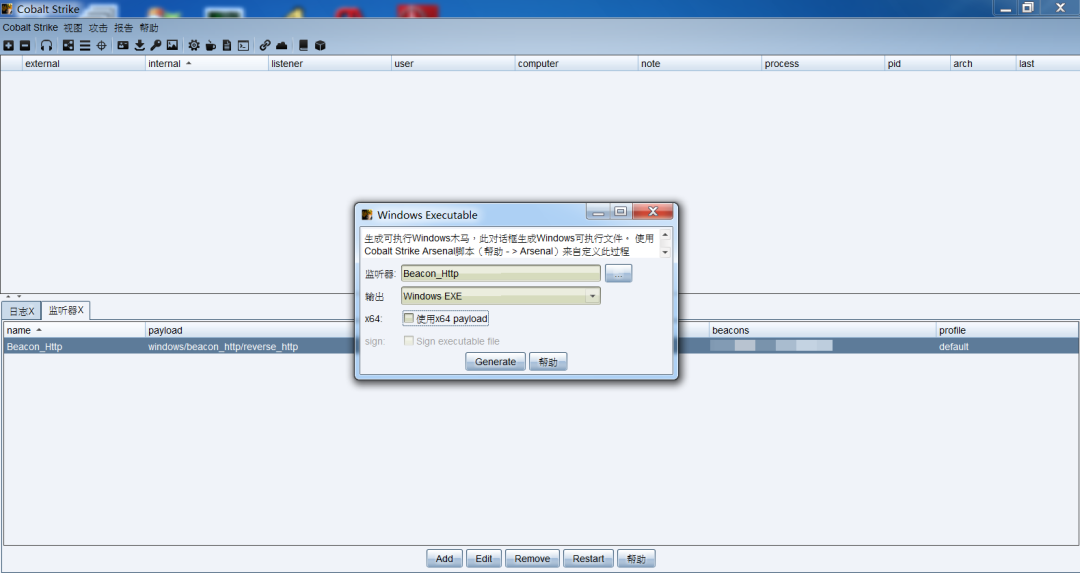Image resolution: width=1080 pixels, height=573 pixels.
Task: Open the 报告 menu
Action: click(x=123, y=28)
